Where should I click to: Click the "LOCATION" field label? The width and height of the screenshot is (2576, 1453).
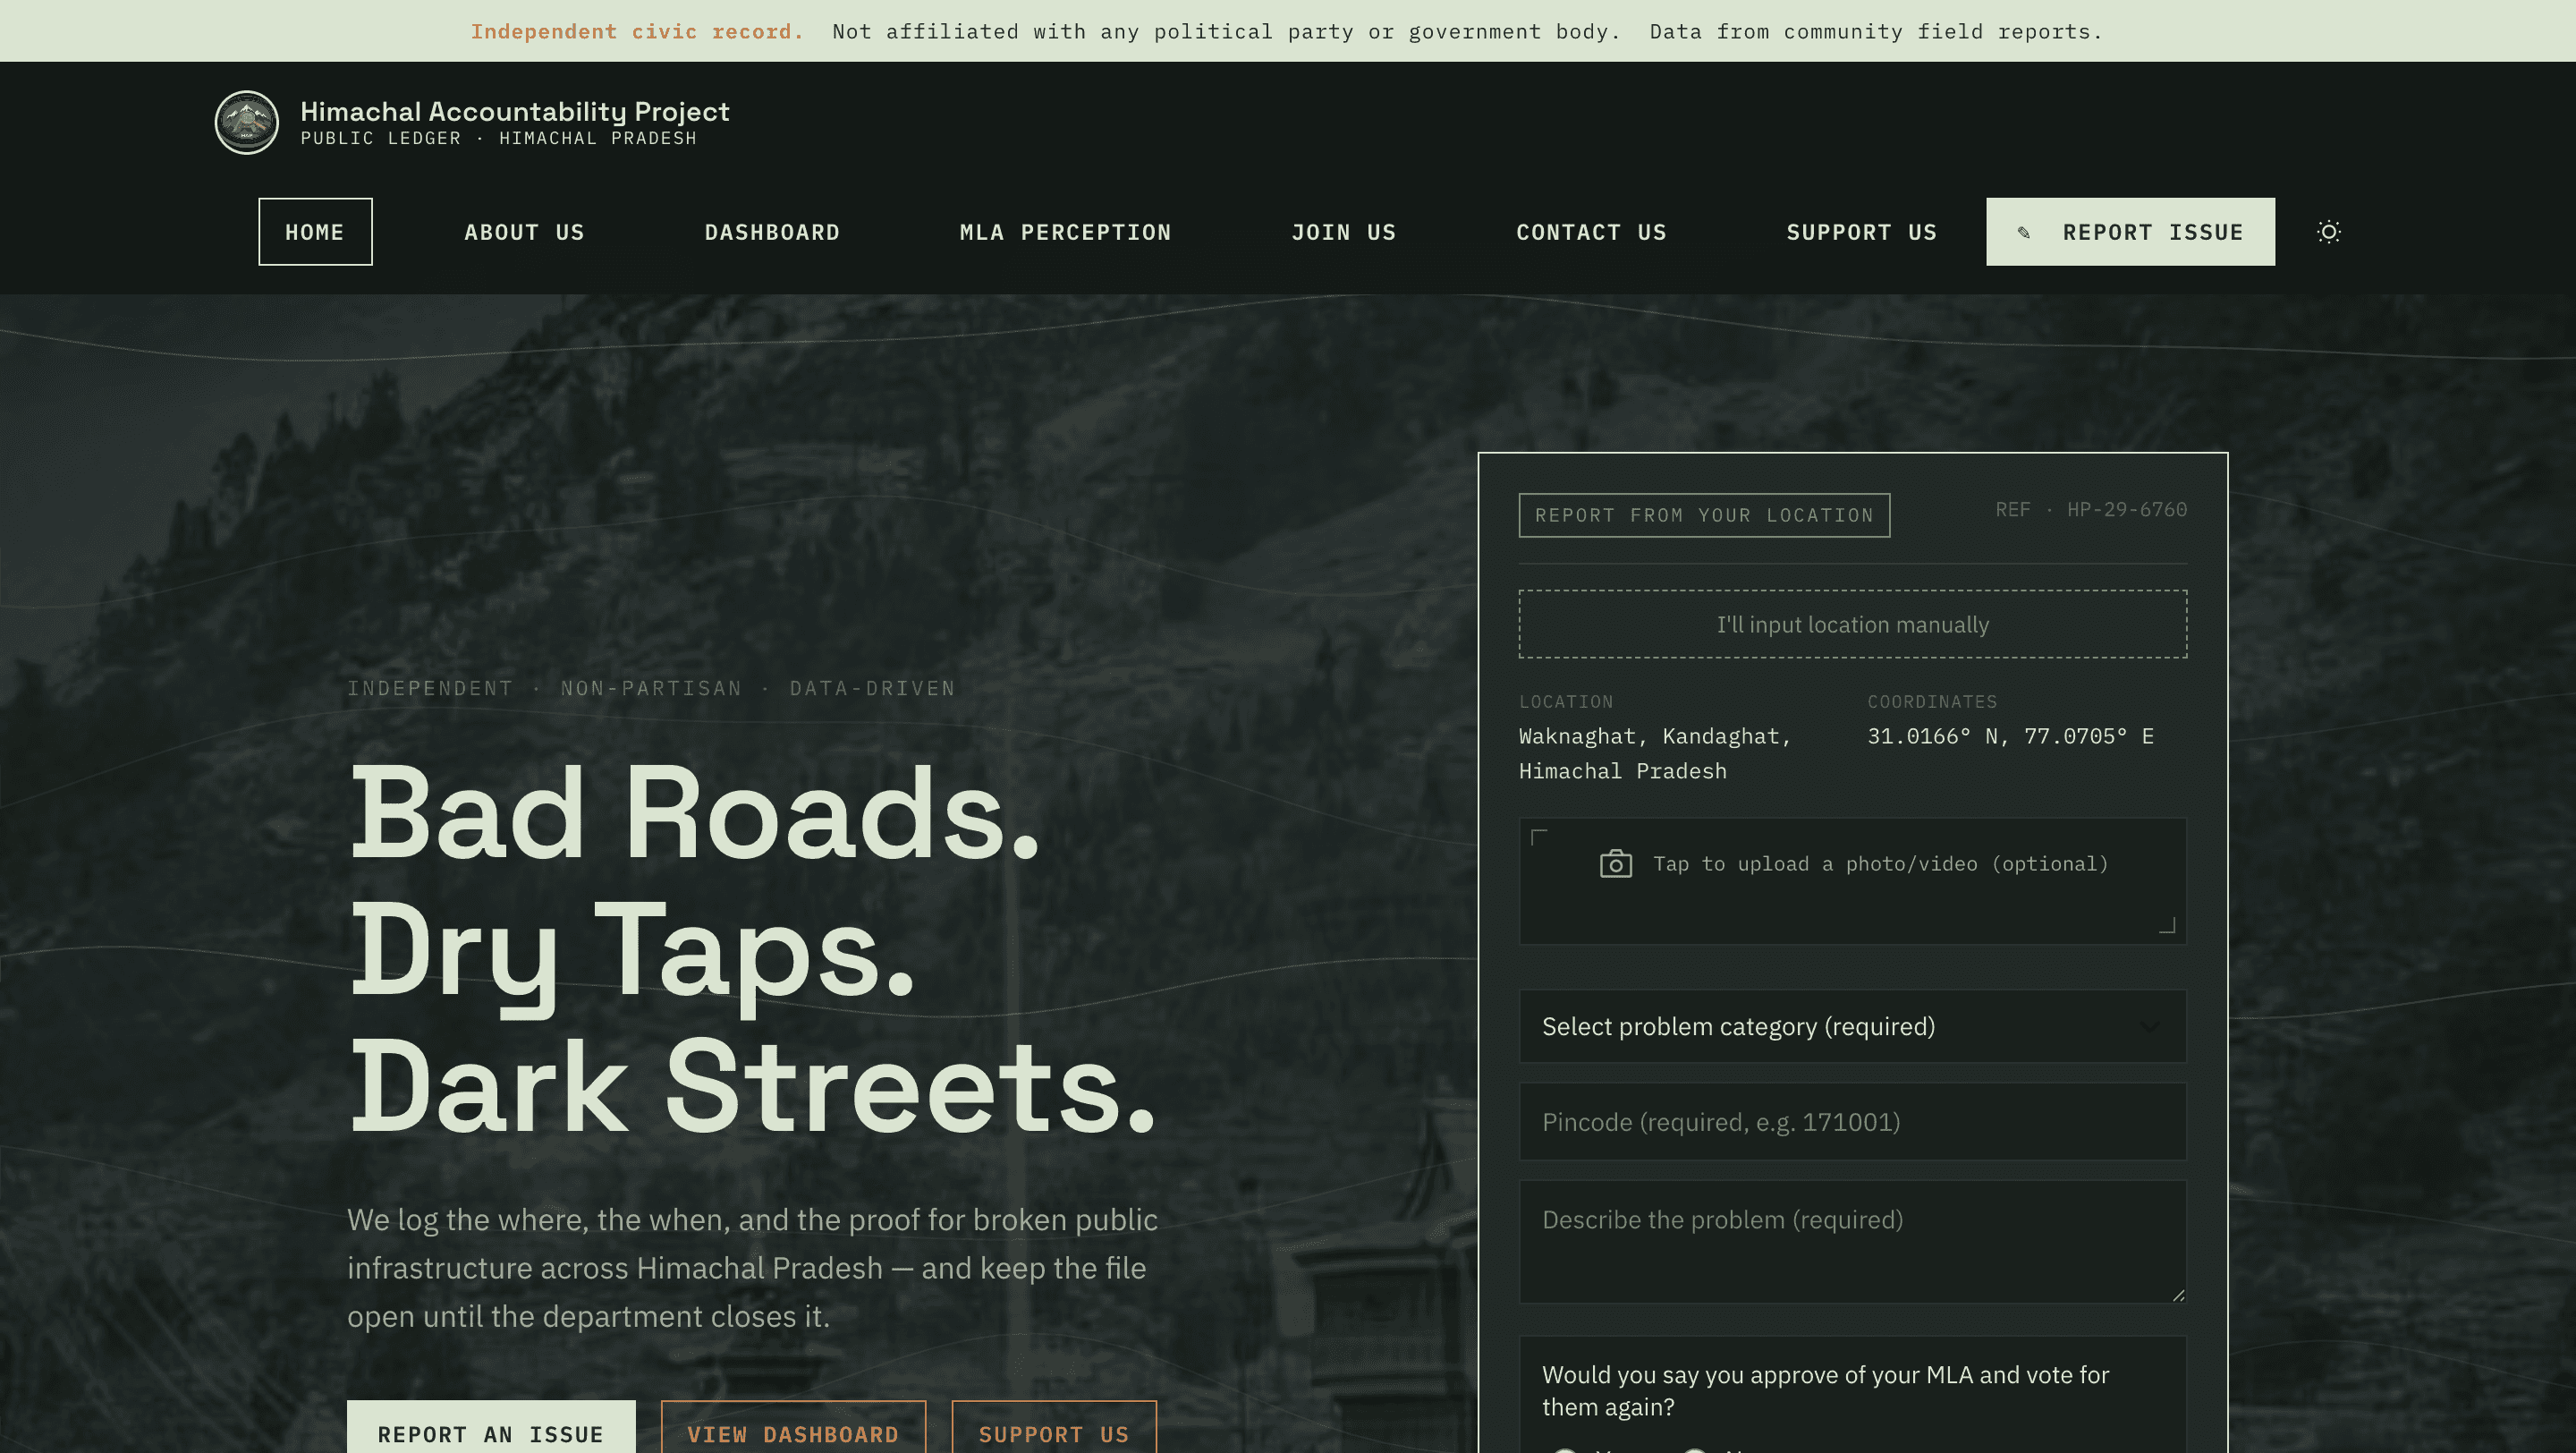coord(1566,702)
